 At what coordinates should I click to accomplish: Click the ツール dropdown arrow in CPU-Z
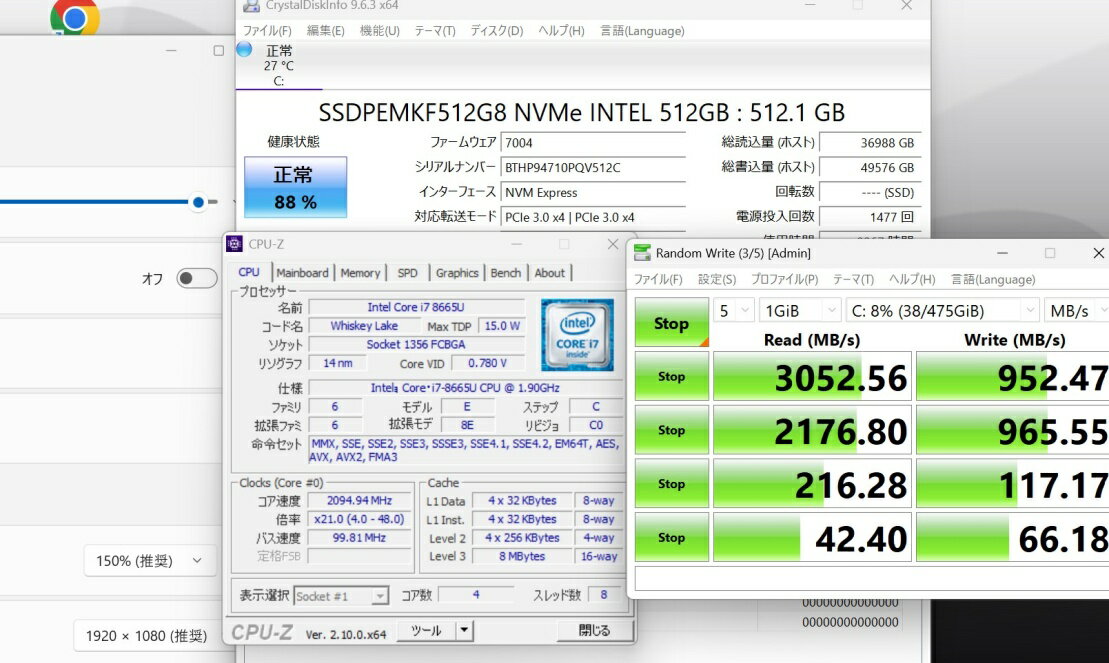(464, 630)
